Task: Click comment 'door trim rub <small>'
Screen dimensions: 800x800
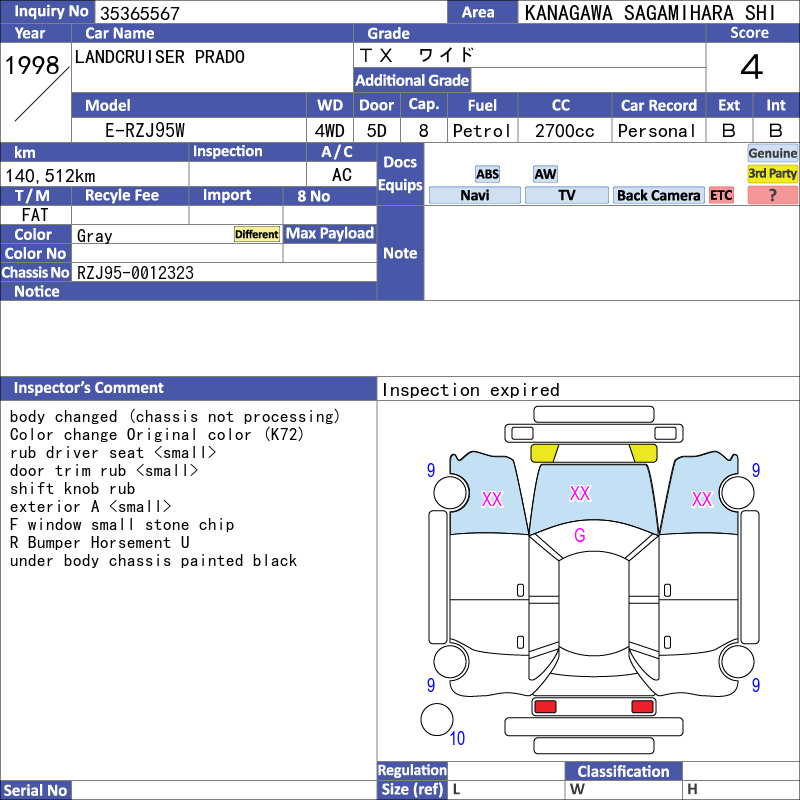Action: point(104,471)
